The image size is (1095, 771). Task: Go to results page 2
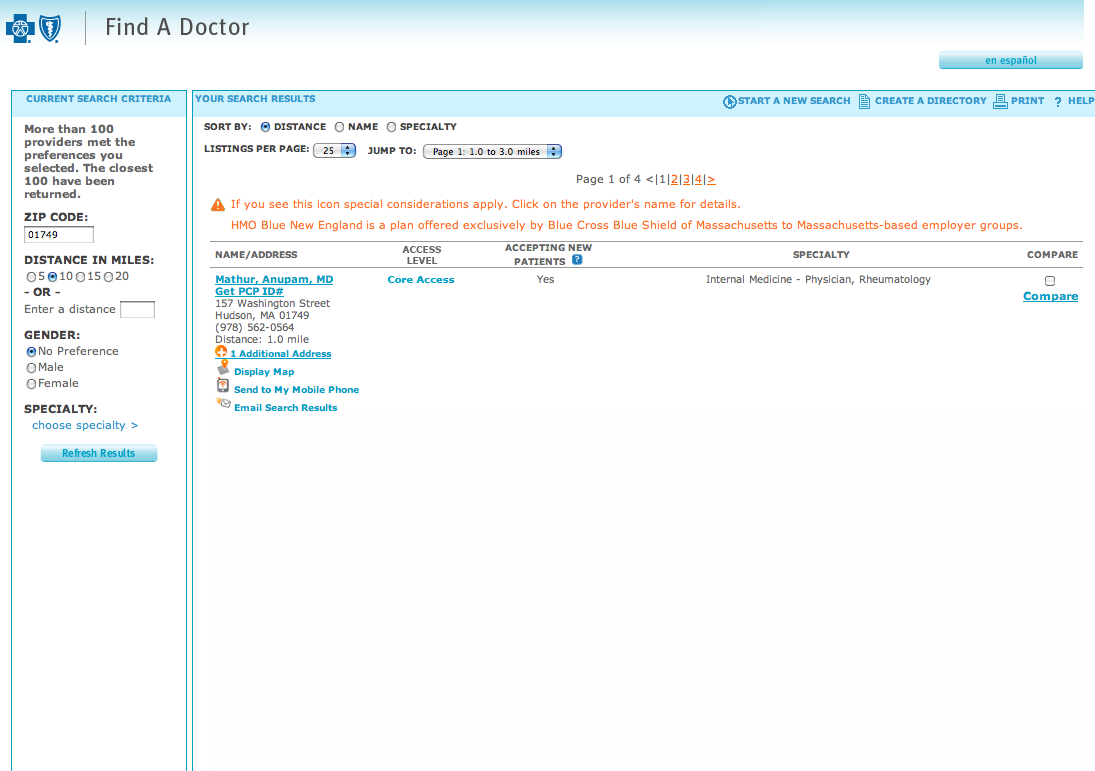point(674,180)
